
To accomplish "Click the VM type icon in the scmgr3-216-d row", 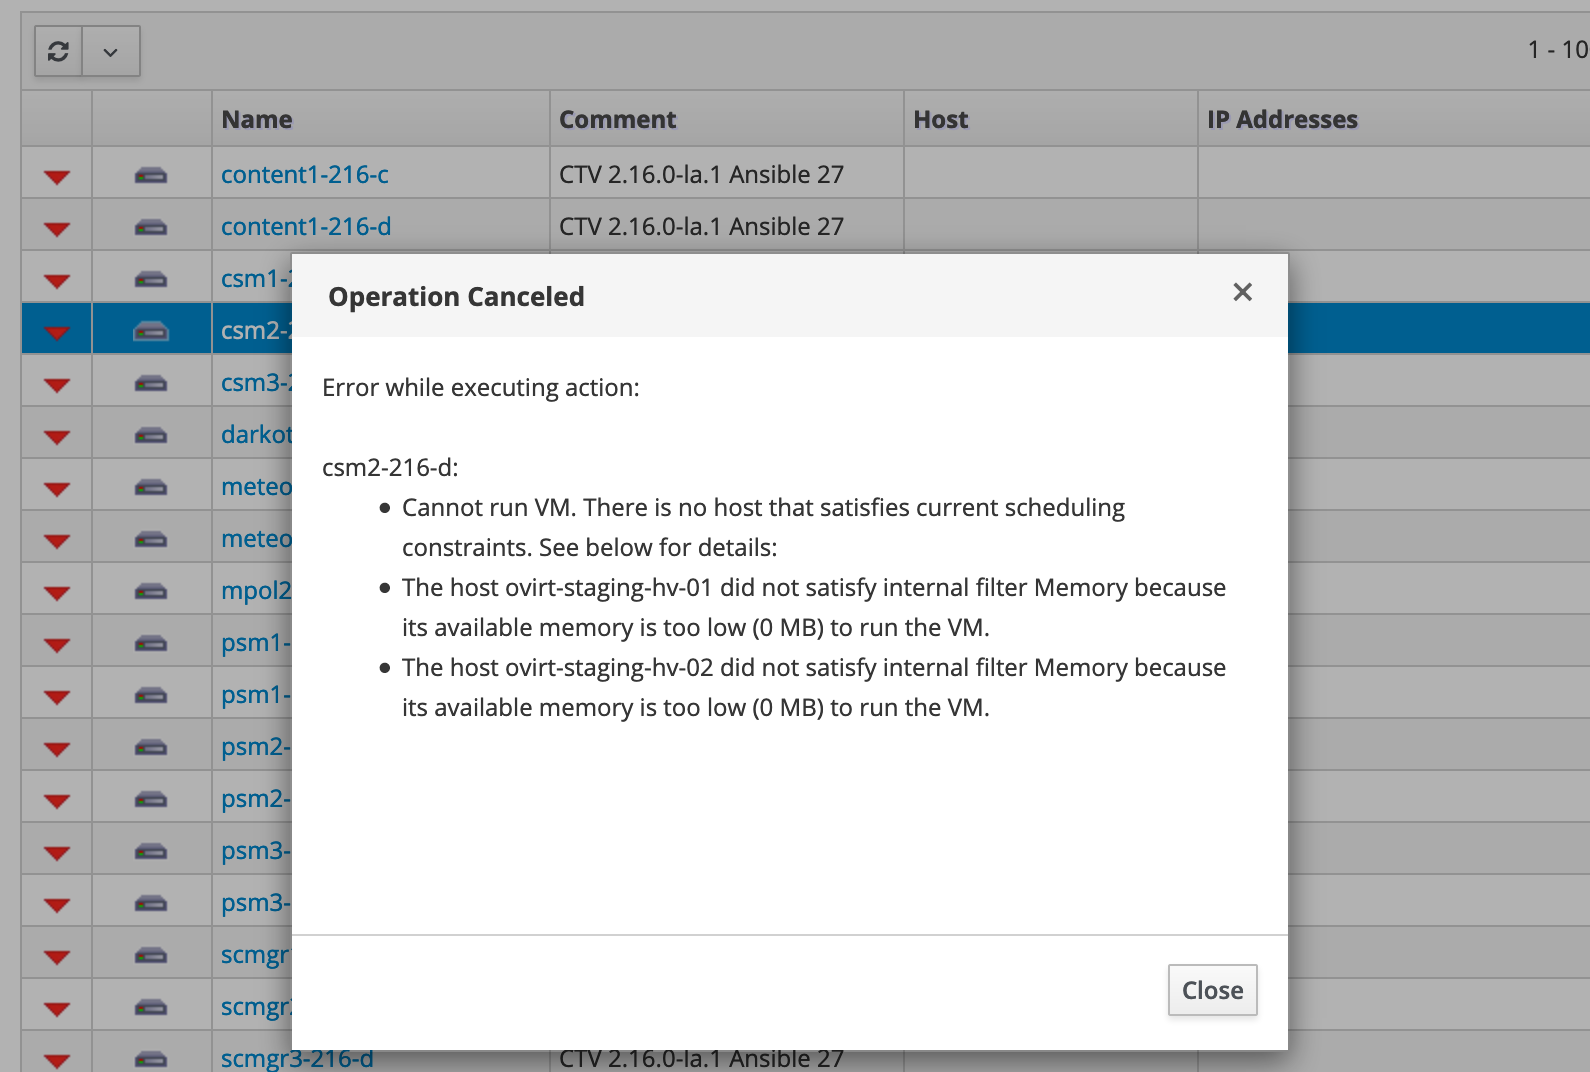I will pos(151,1058).
